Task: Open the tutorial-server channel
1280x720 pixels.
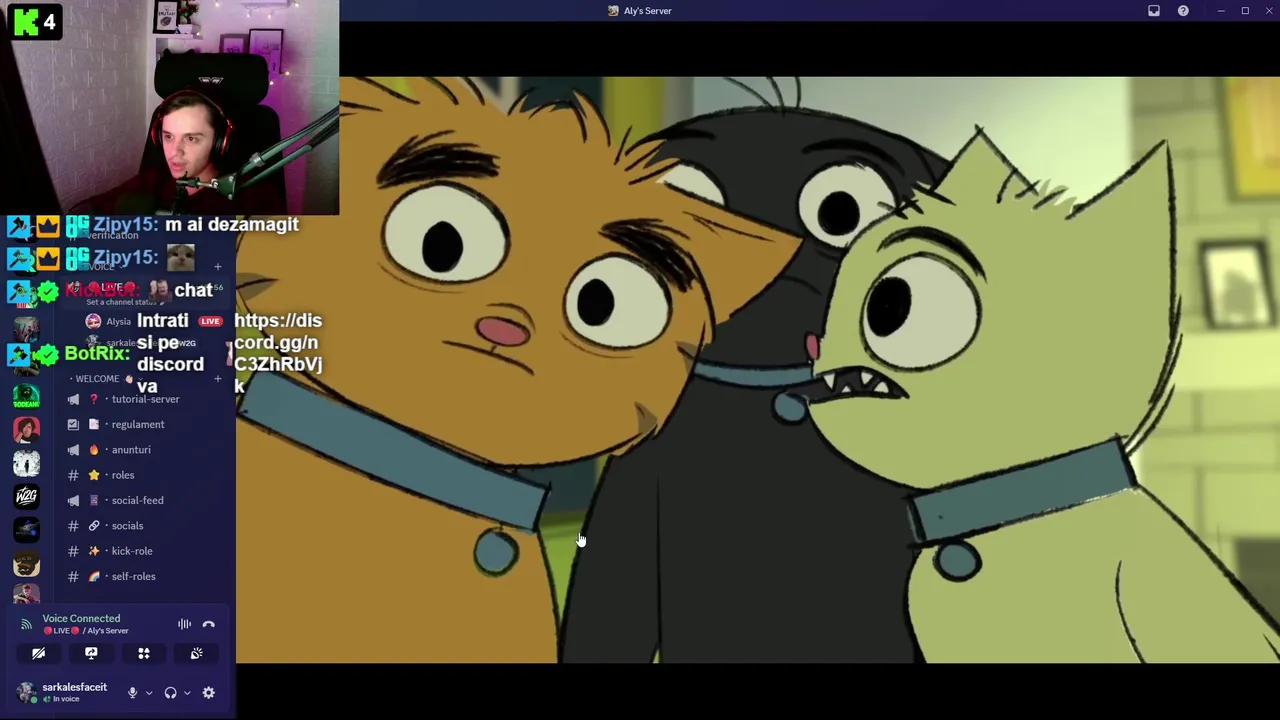Action: [146, 399]
